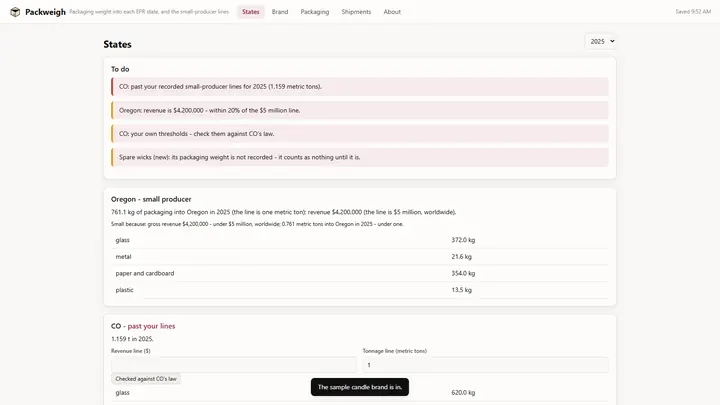Viewport: 720px width, 405px height.
Task: Click the Tonnage line input showing 1
Action: pyautogui.click(x=485, y=365)
